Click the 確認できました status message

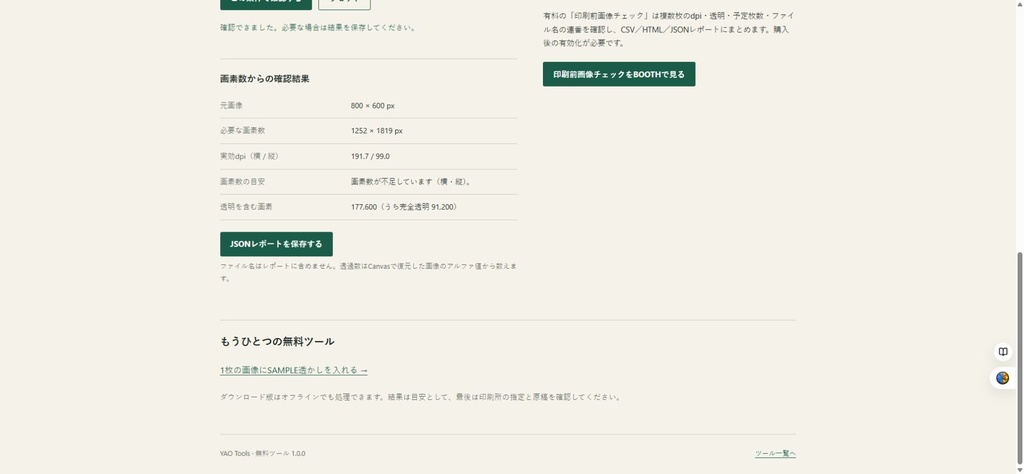[317, 28]
